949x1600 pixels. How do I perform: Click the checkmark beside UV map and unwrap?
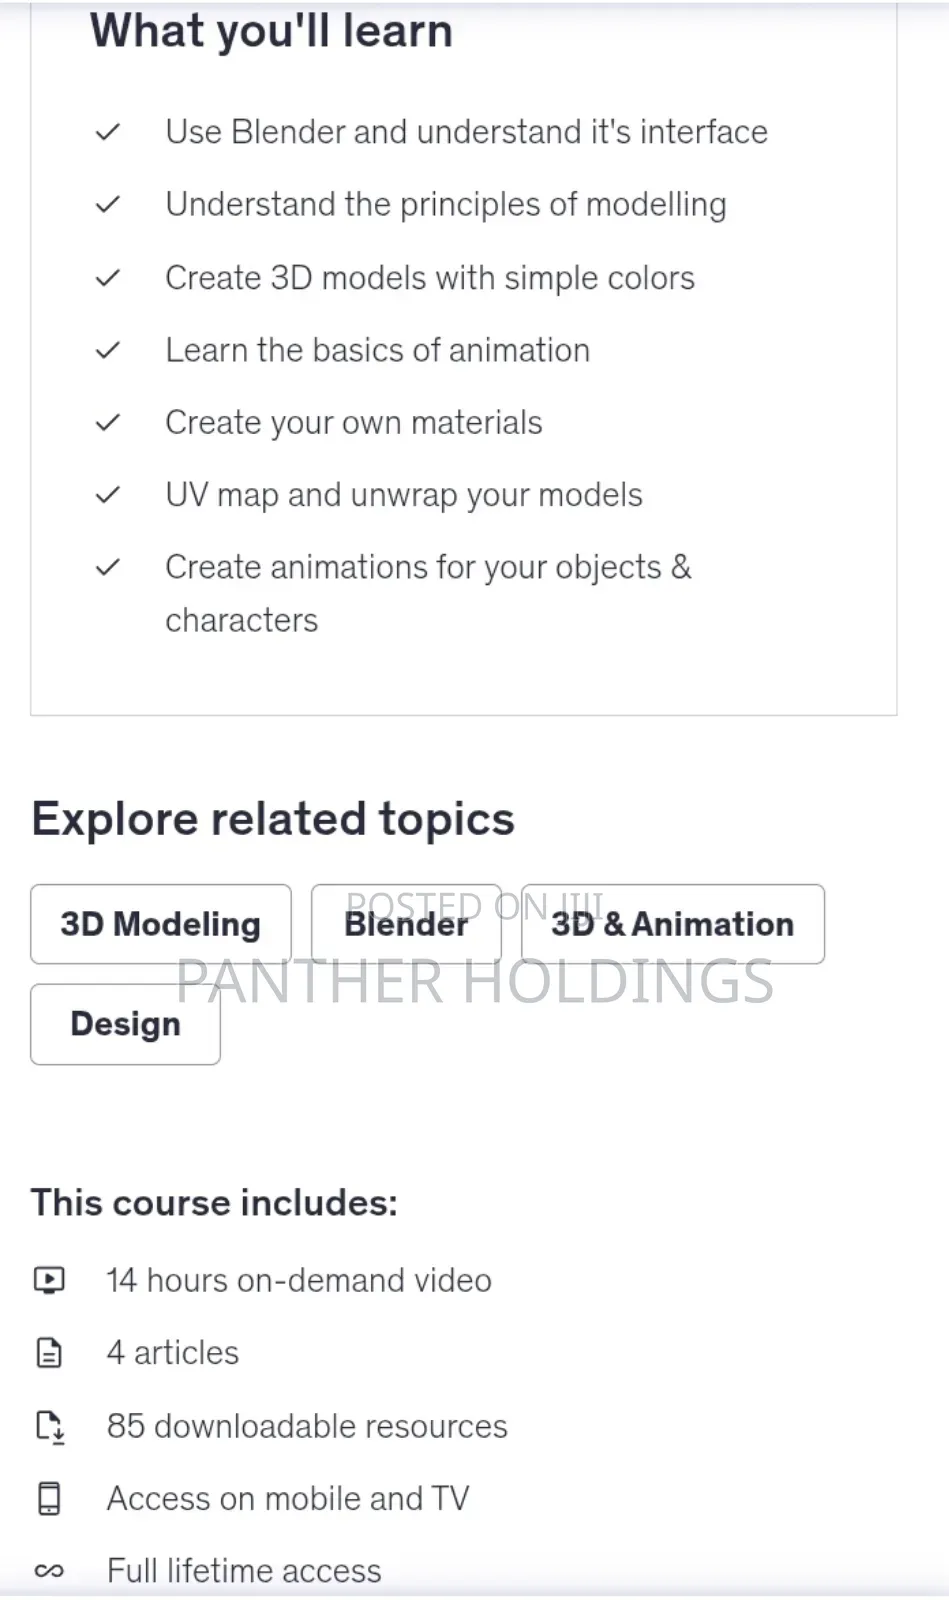click(108, 494)
